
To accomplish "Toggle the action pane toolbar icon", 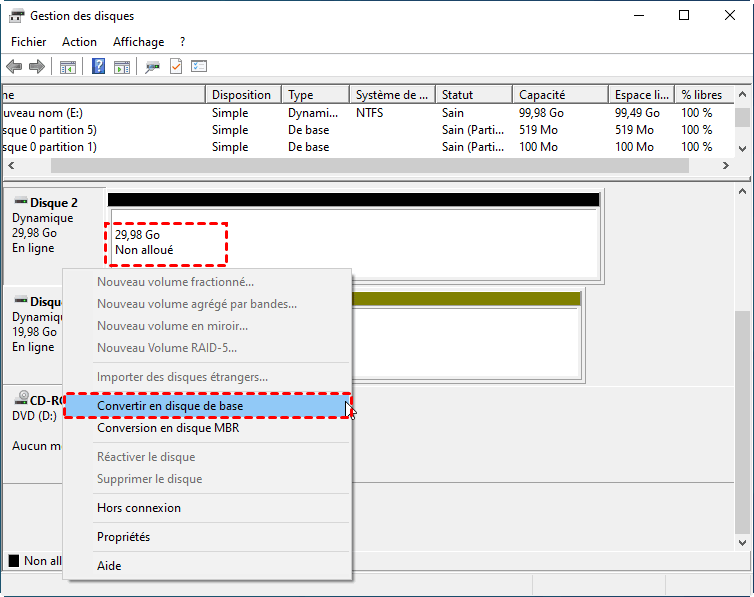I will 122,67.
